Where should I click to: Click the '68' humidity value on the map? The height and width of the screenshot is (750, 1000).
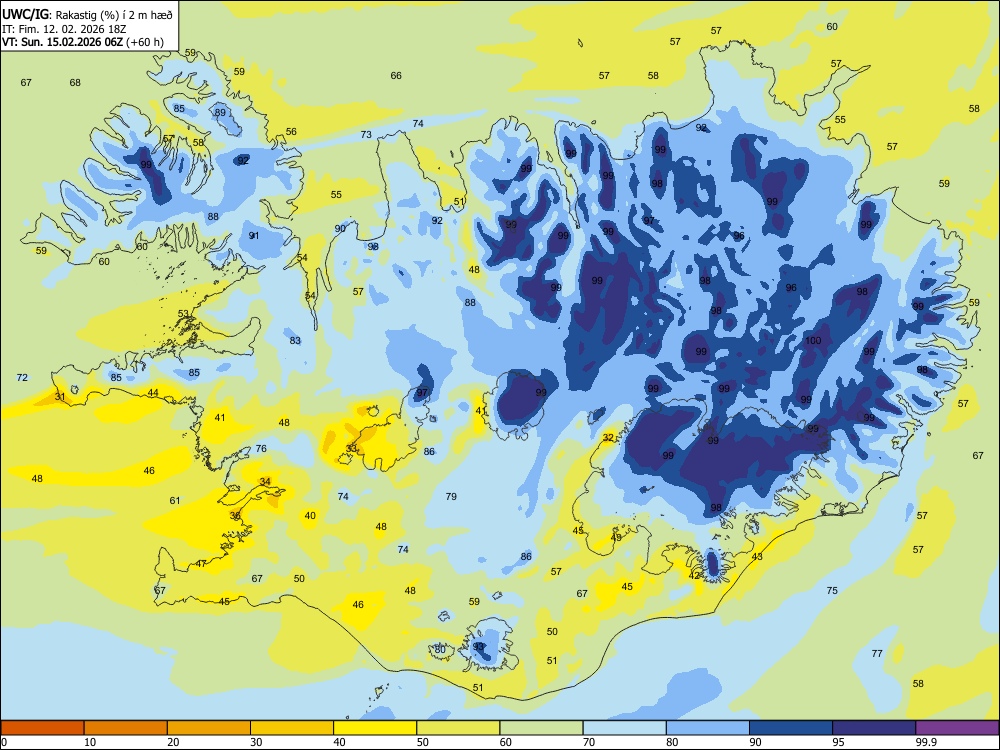tap(75, 82)
